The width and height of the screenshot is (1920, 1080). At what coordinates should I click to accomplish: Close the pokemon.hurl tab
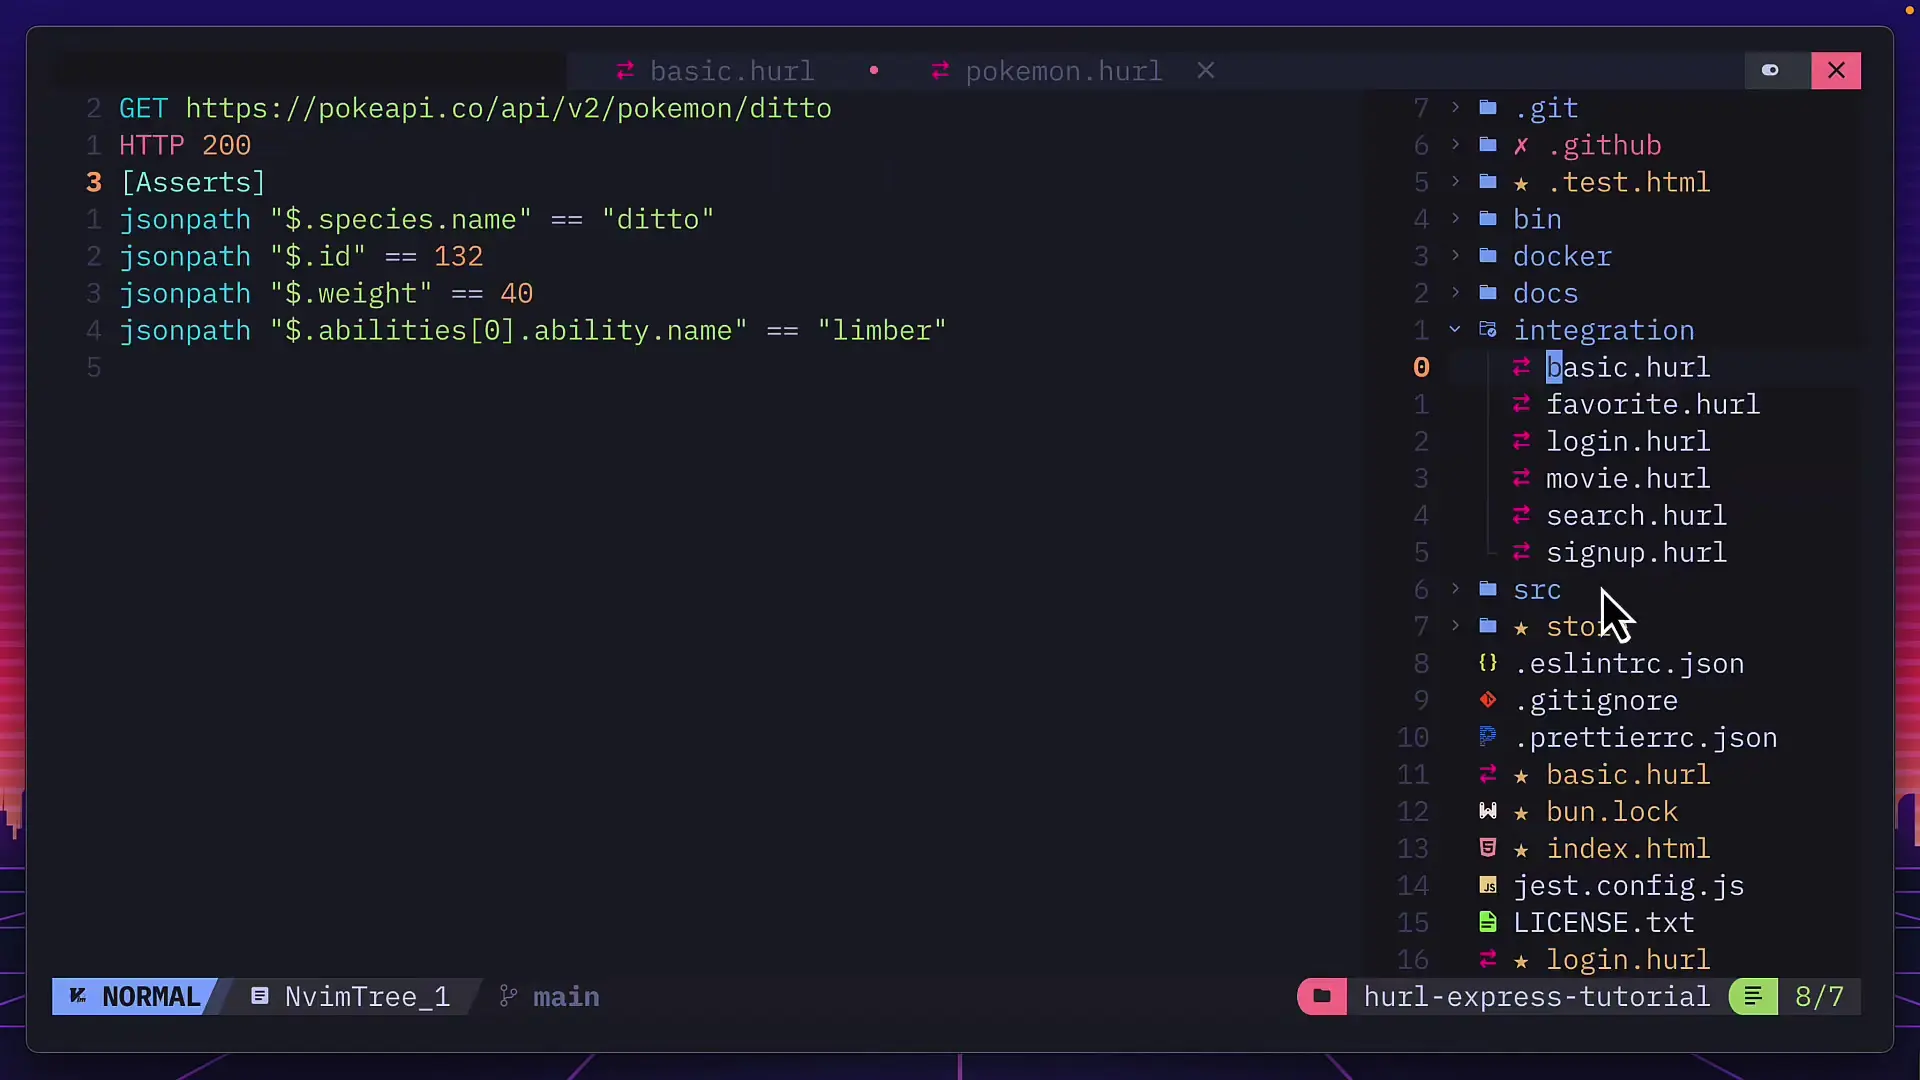[x=1206, y=71]
